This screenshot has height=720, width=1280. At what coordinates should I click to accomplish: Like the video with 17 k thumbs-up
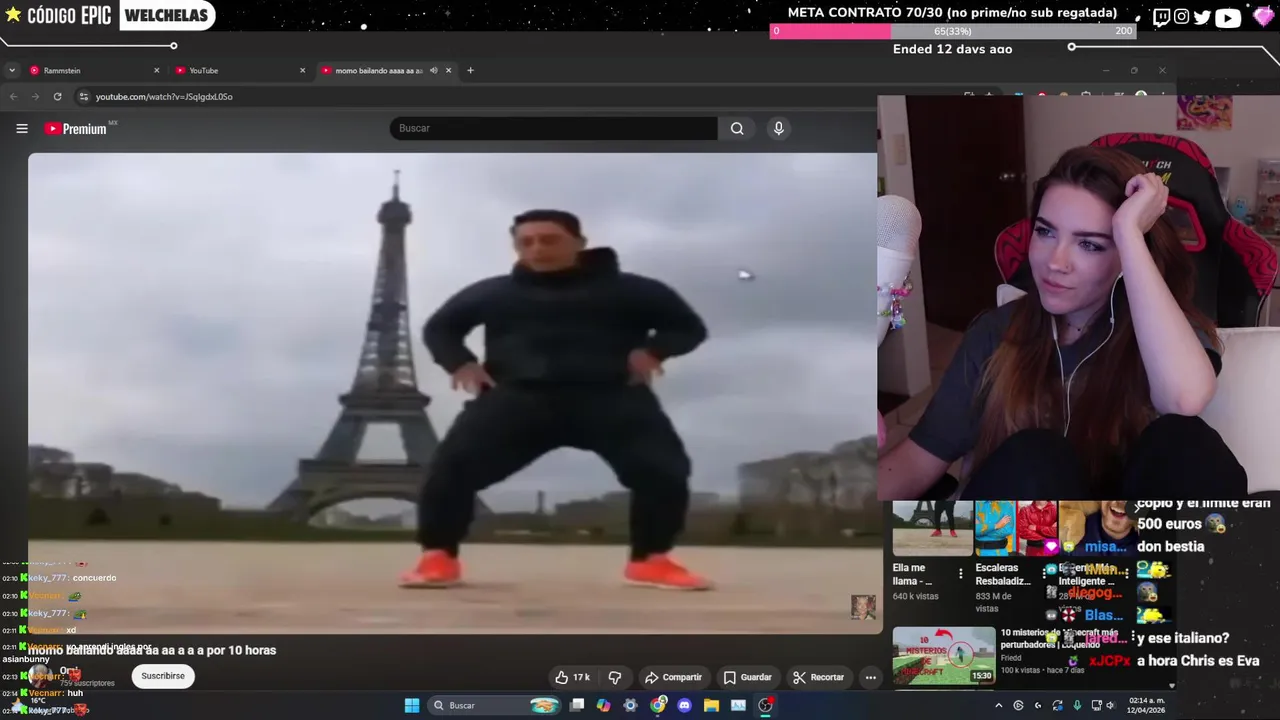[x=572, y=677]
